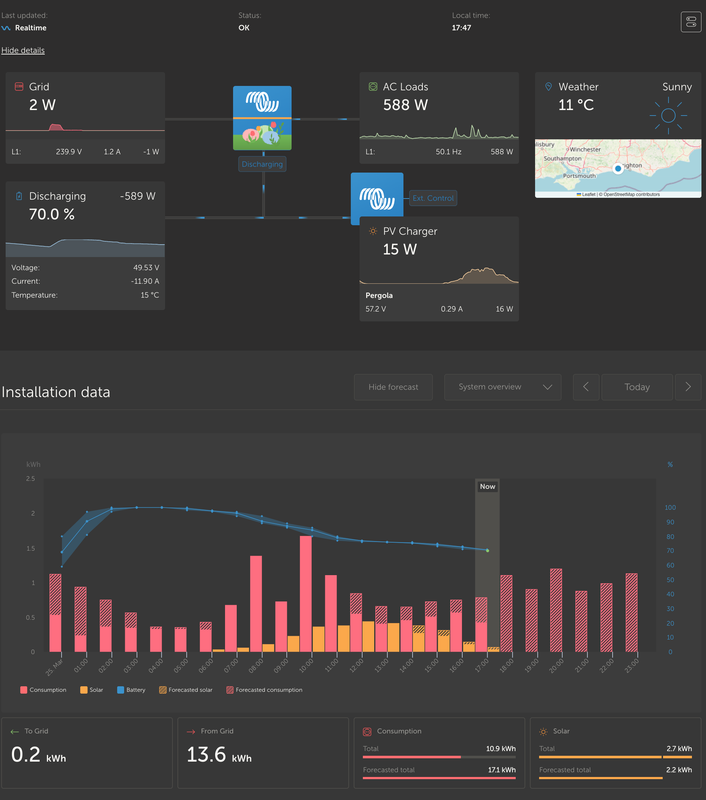Toggle the Forecasted solar legend series
The height and width of the screenshot is (800, 706).
tap(186, 690)
